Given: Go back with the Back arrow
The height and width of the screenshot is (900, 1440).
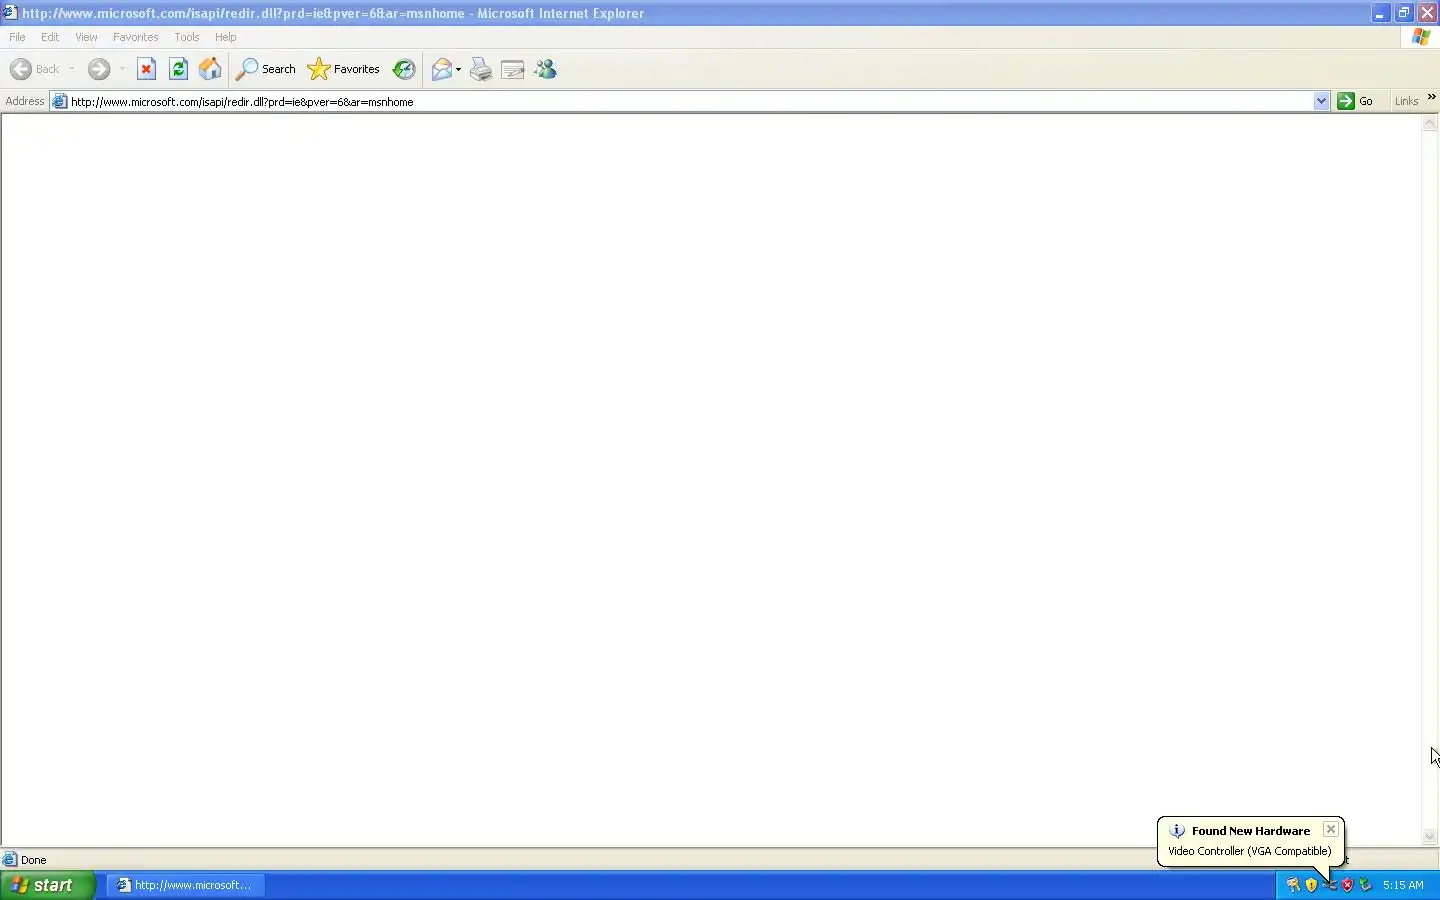Looking at the screenshot, I should [35, 69].
